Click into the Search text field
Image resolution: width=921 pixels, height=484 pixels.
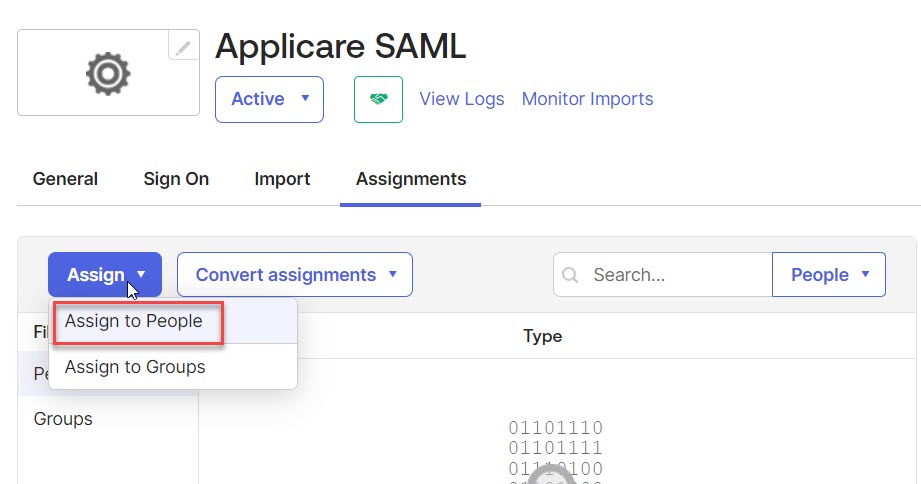tap(675, 275)
